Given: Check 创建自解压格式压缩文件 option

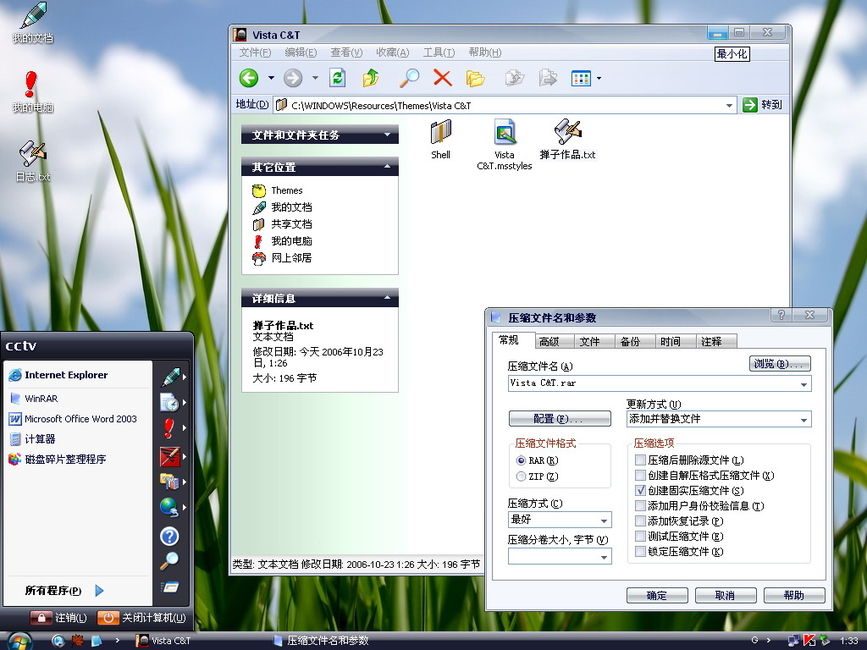Looking at the screenshot, I should coord(640,475).
